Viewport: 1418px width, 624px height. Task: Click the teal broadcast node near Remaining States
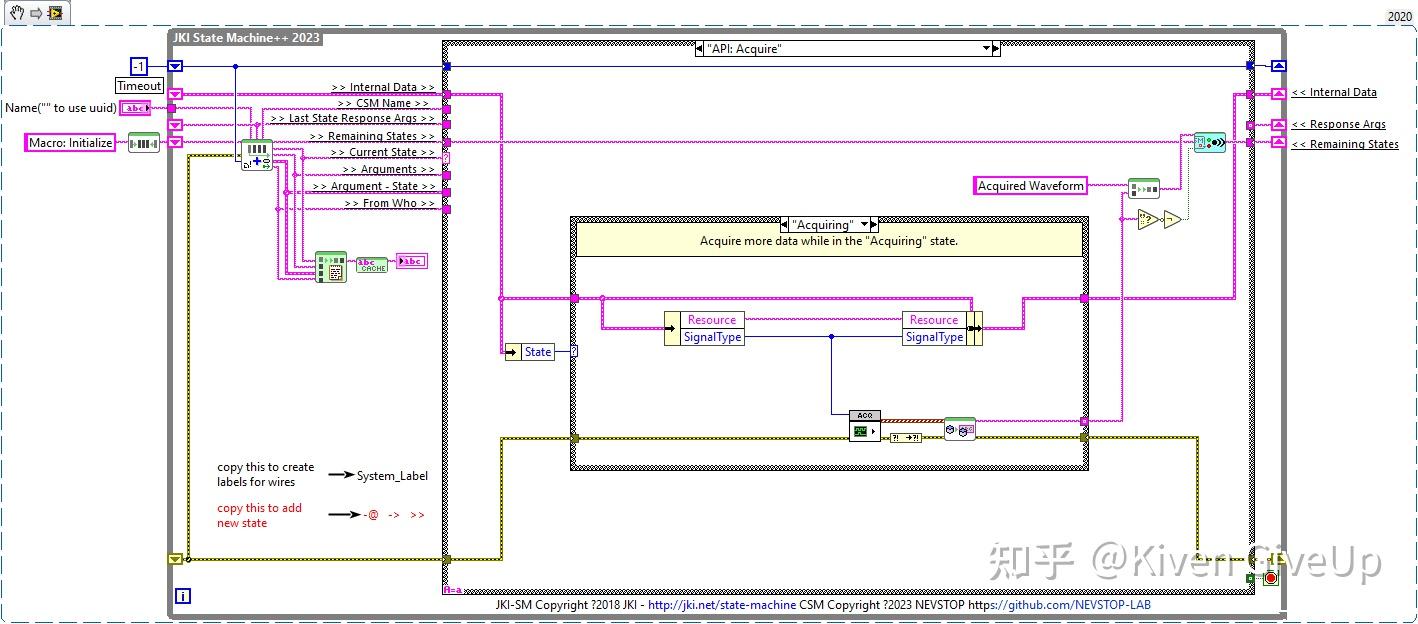coord(1209,142)
